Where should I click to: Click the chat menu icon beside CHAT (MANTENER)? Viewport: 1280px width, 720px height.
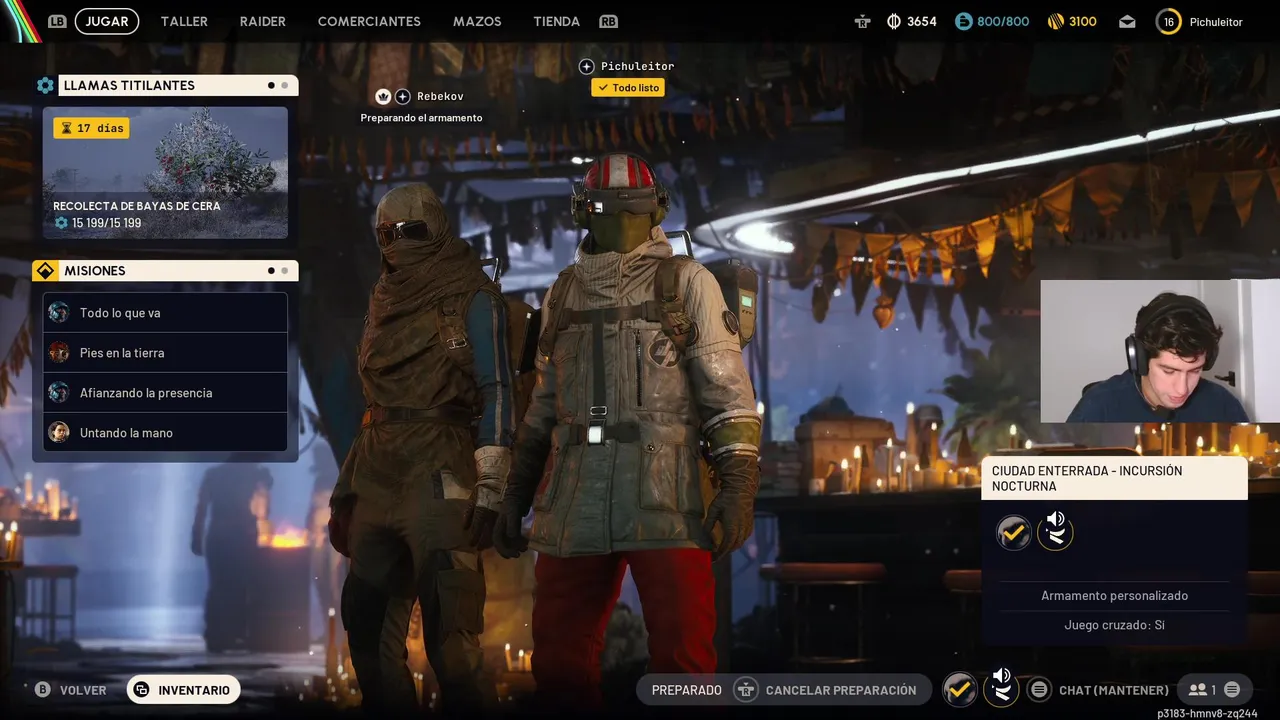tap(1039, 690)
